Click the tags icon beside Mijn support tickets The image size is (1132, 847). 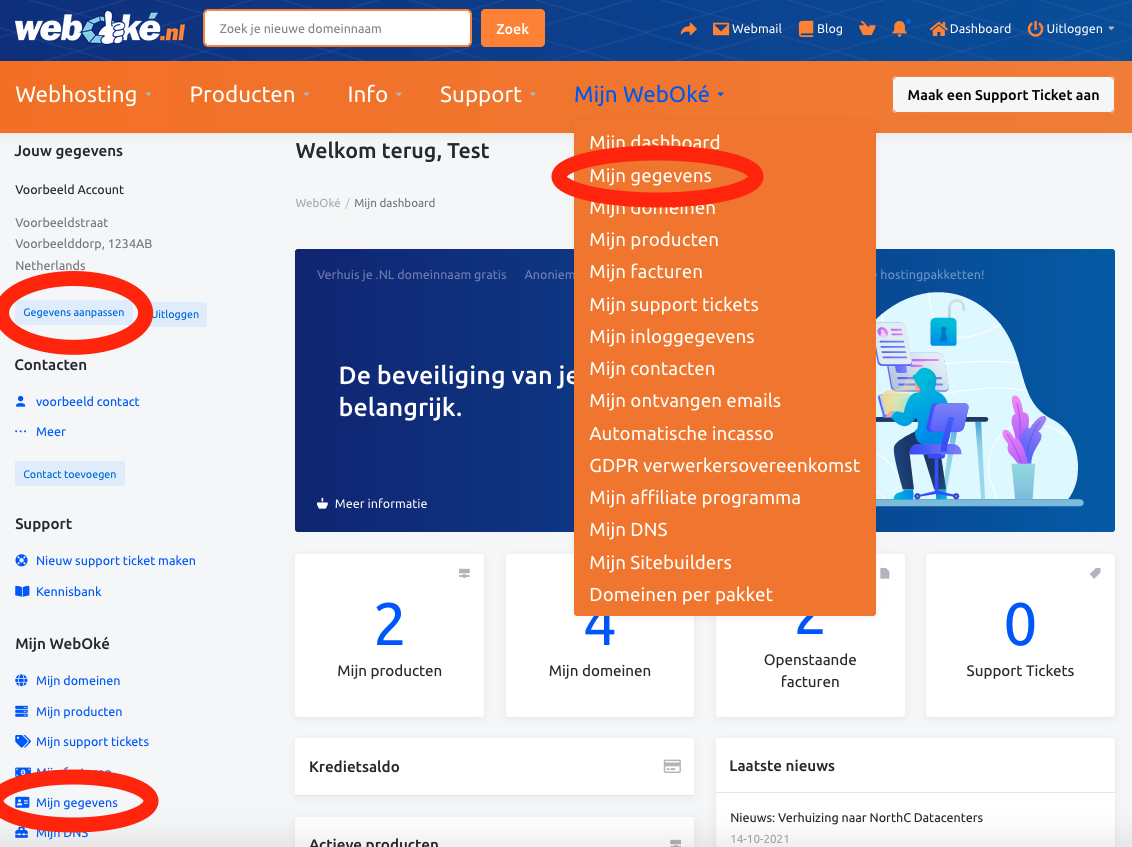(23, 742)
